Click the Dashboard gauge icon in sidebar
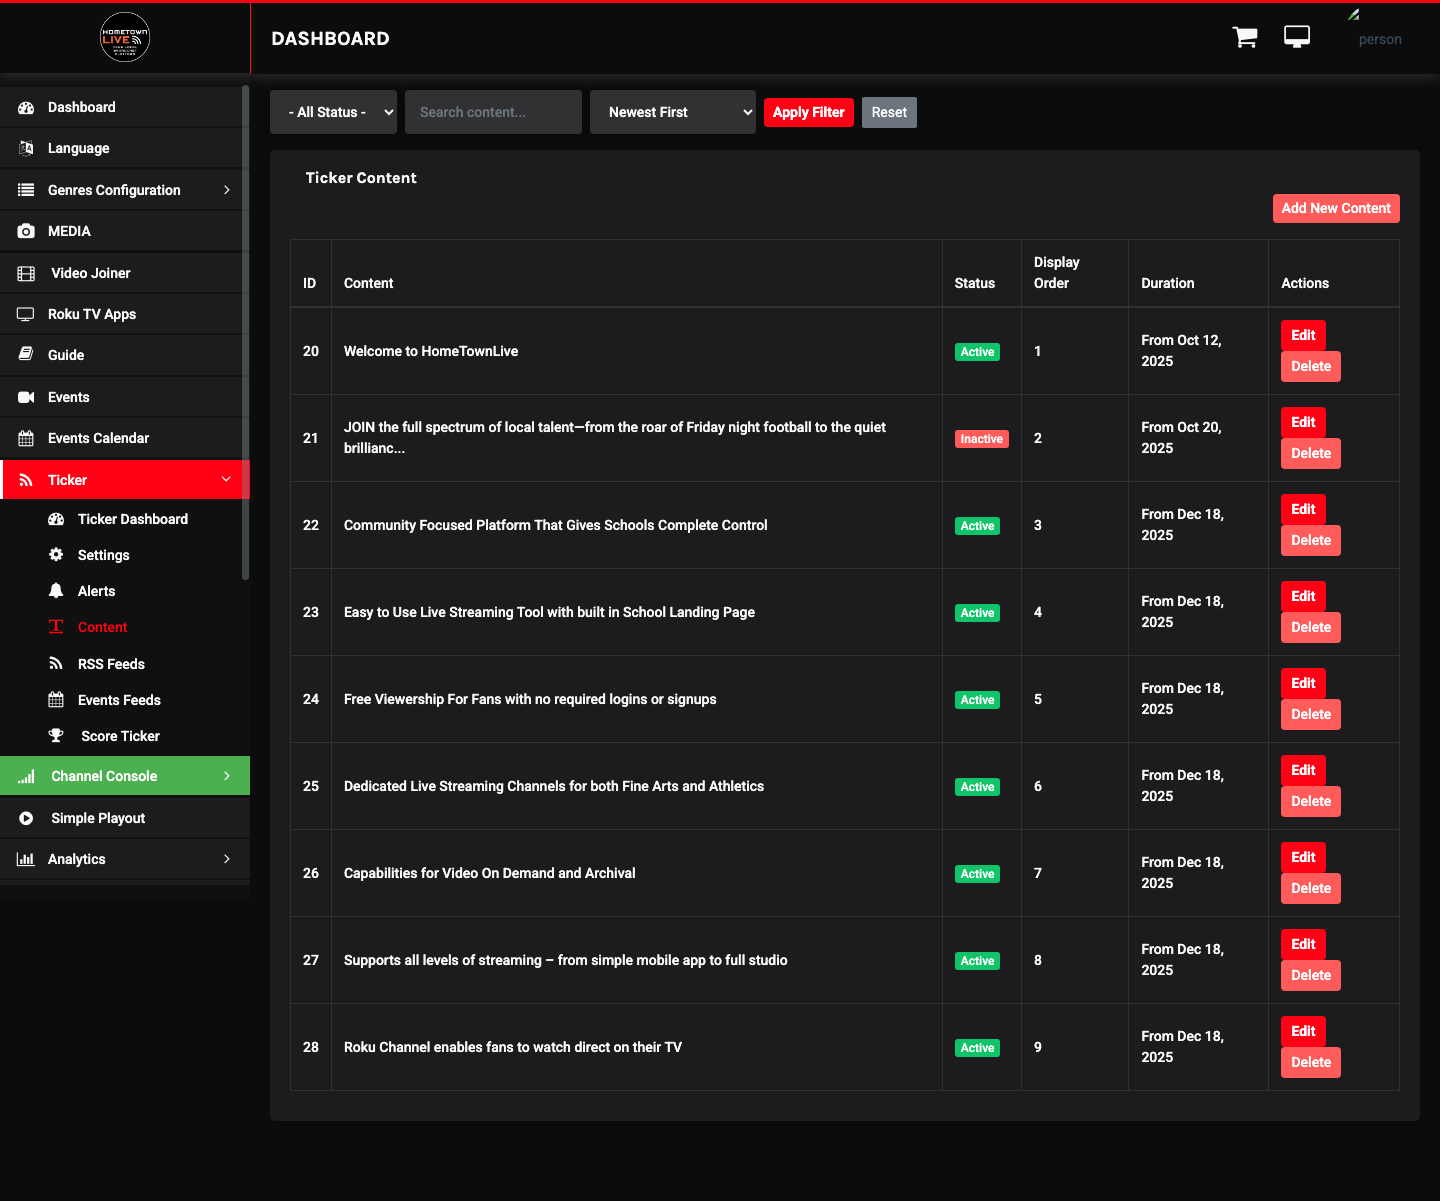 click(26, 107)
